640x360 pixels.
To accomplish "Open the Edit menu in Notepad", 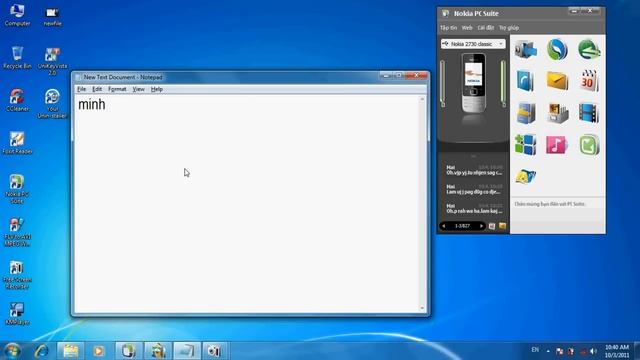I will pyautogui.click(x=97, y=89).
